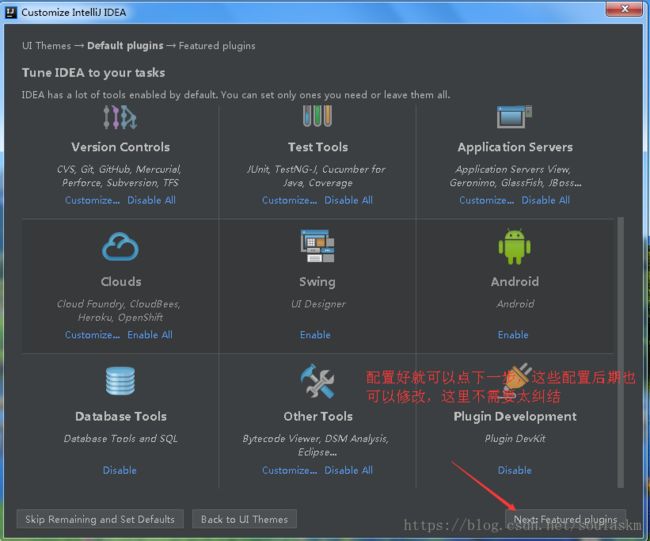
Task: Click the Other Tools heading
Action: tap(318, 416)
